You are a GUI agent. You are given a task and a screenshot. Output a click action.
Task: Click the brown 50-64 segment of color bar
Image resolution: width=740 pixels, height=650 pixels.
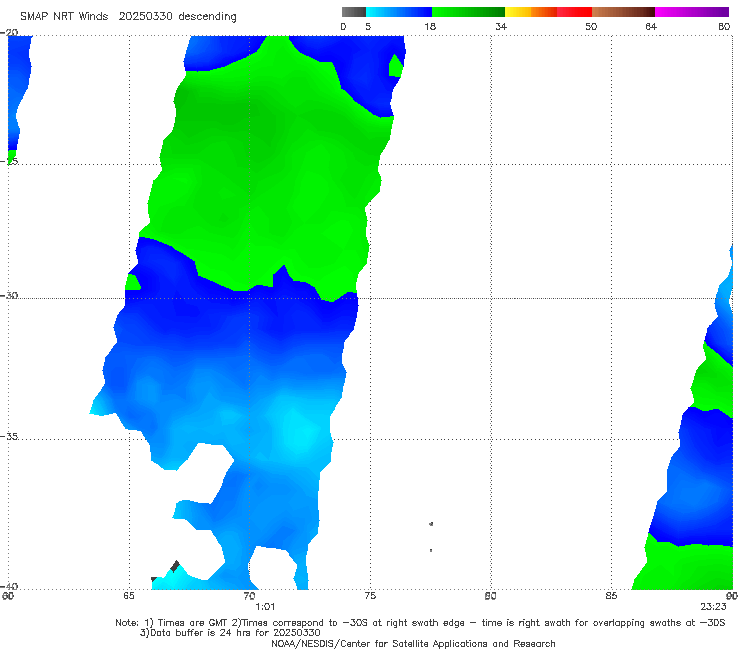point(623,12)
